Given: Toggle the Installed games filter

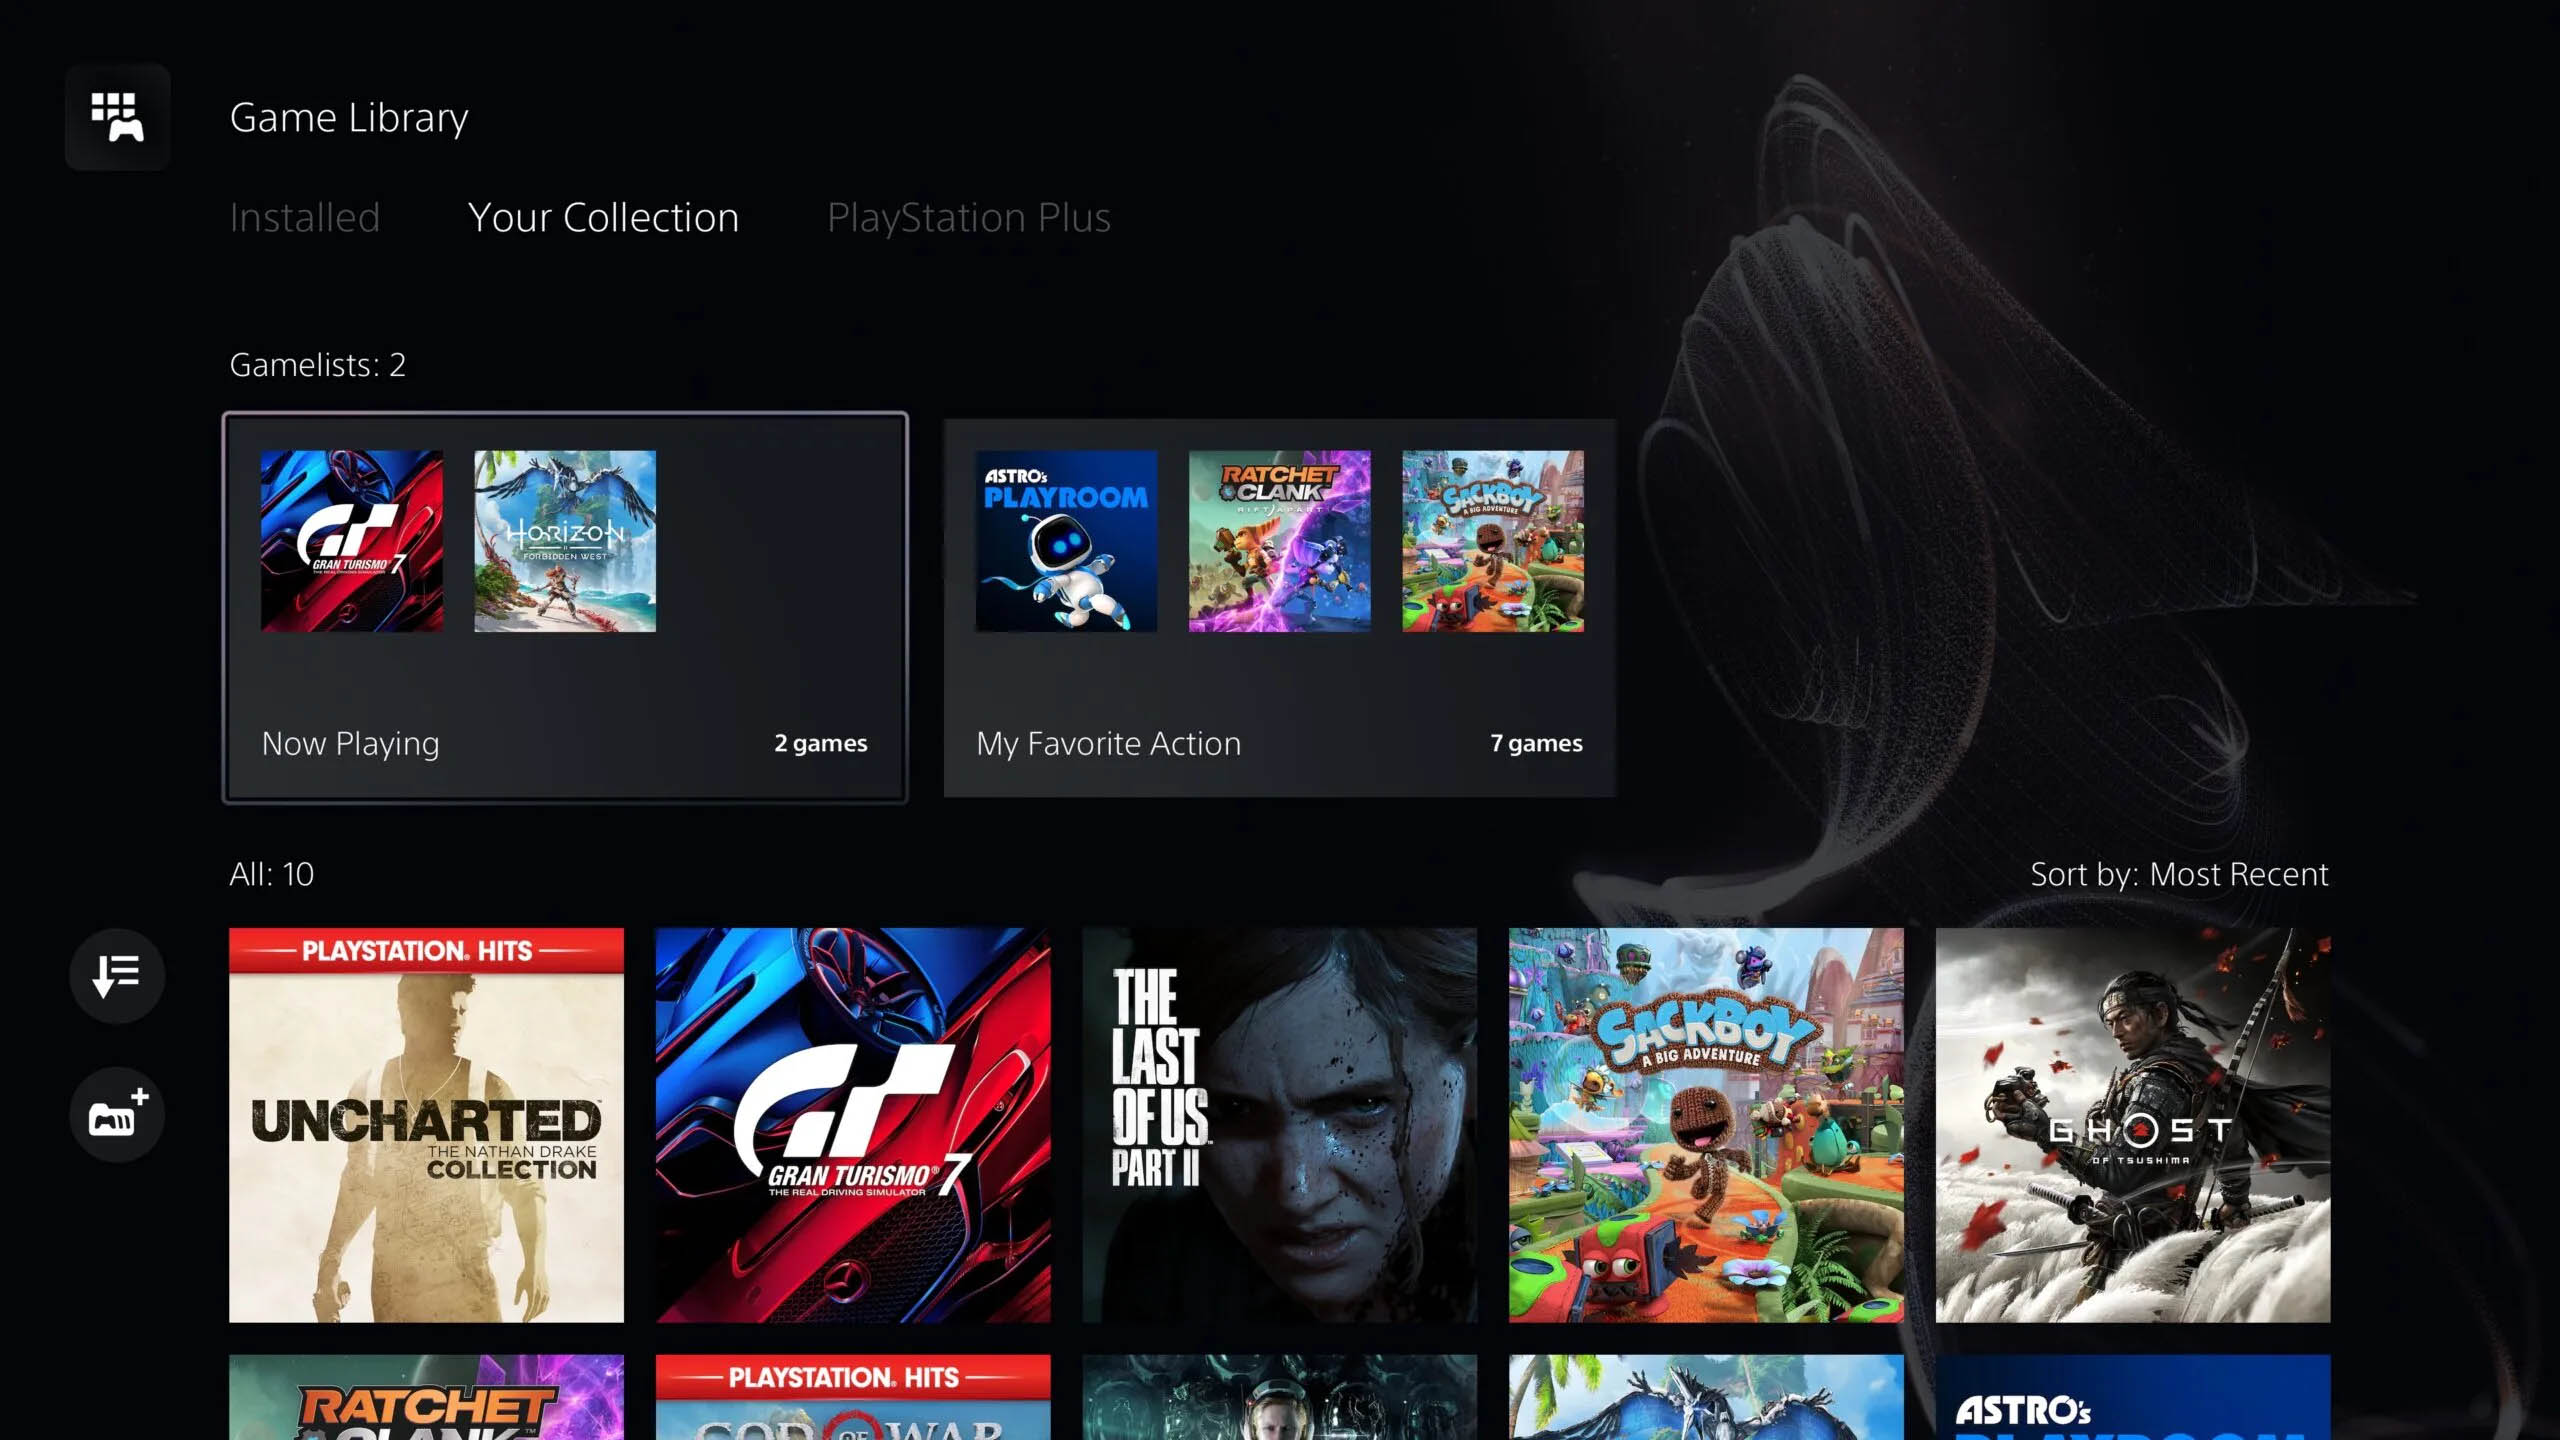Looking at the screenshot, I should coord(304,215).
